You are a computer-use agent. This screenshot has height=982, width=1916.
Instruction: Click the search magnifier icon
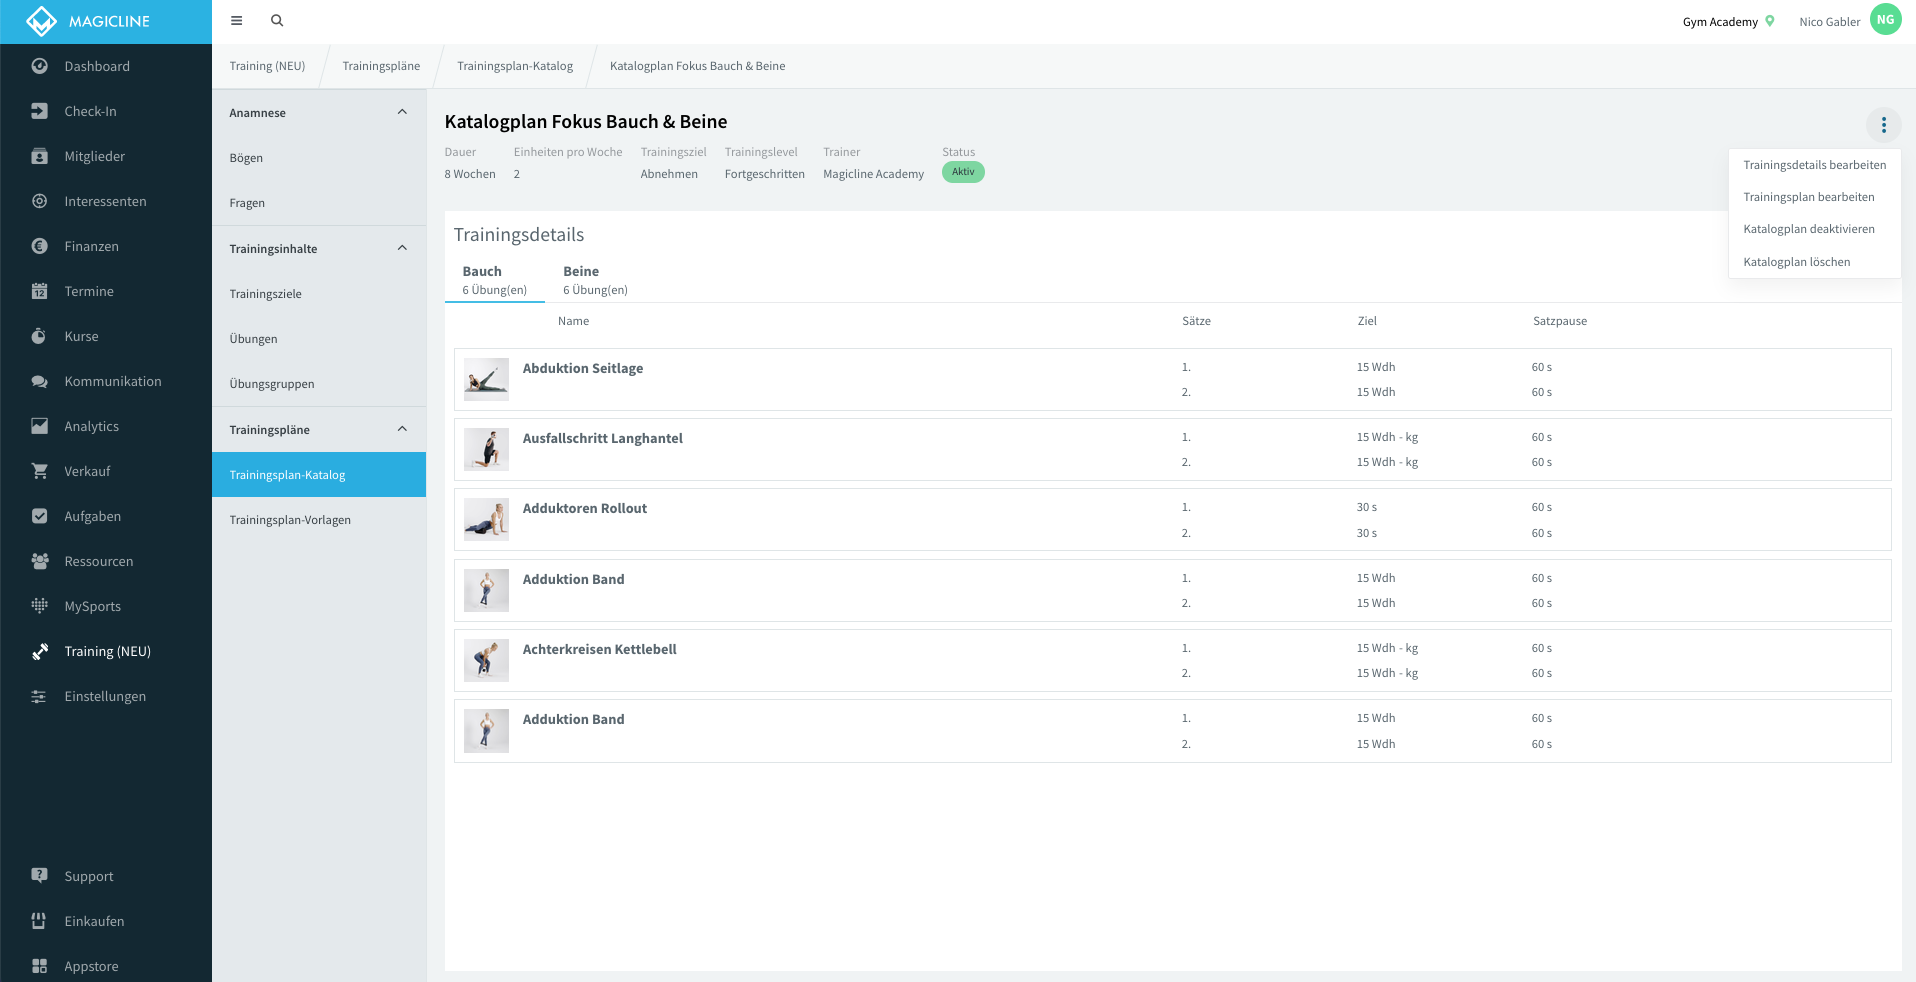pos(277,20)
